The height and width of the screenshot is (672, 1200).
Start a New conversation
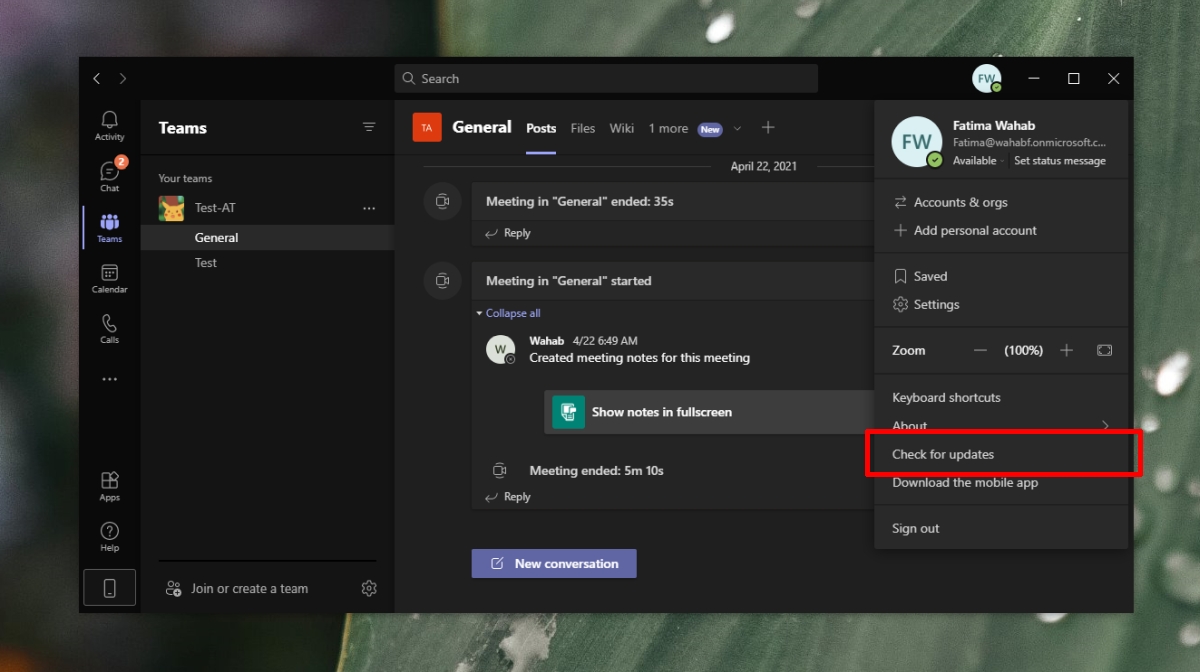coord(553,563)
